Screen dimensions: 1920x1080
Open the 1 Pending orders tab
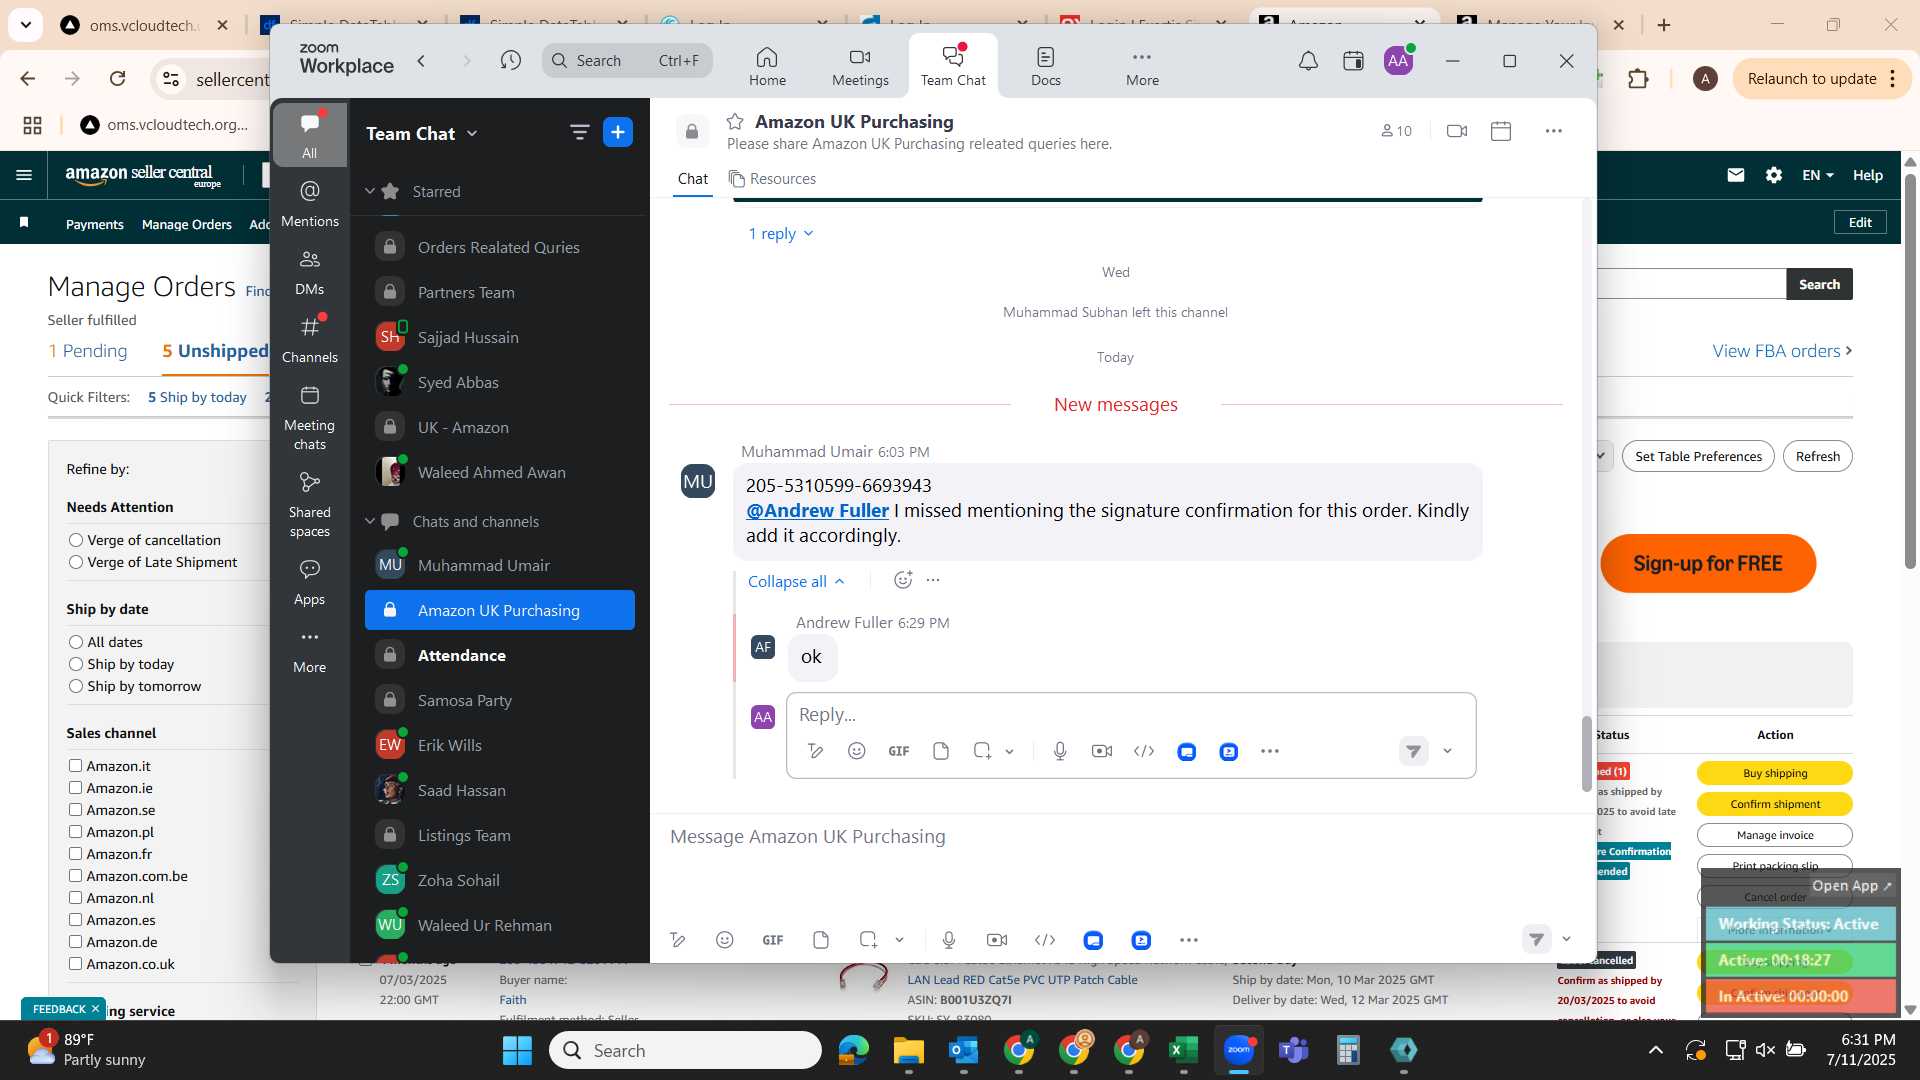point(88,351)
